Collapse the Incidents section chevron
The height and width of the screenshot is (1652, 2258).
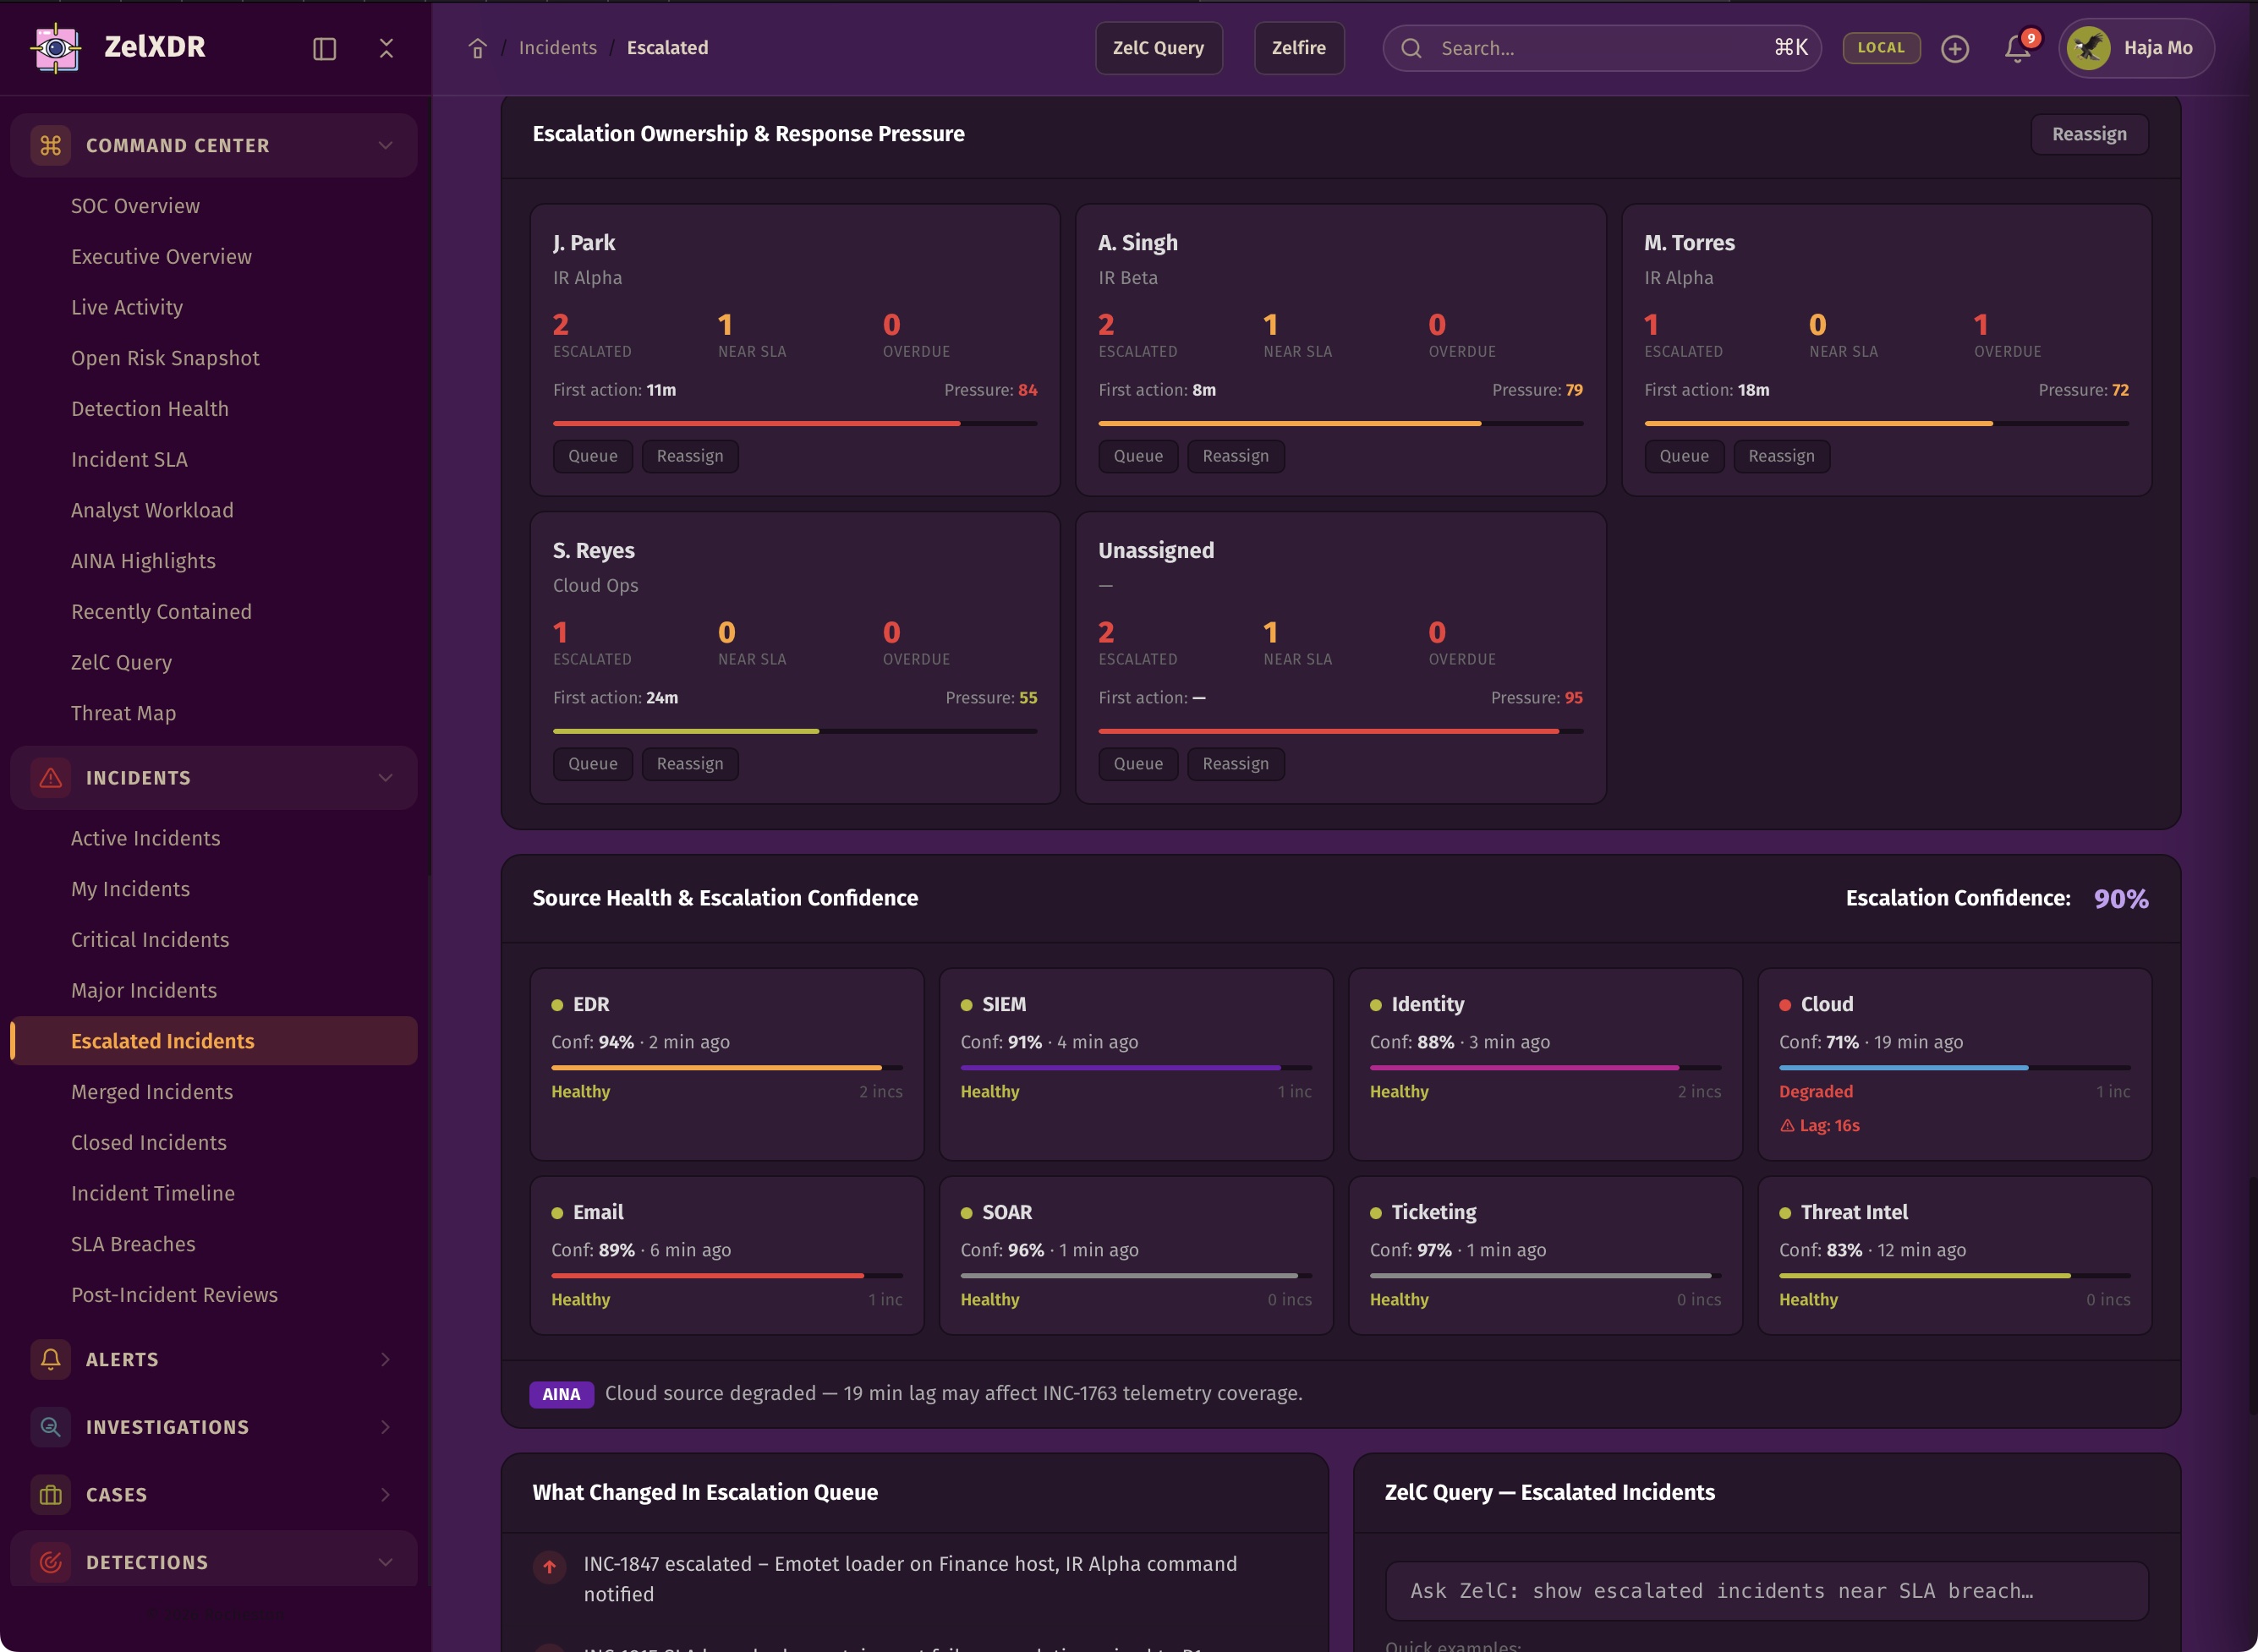click(x=385, y=777)
